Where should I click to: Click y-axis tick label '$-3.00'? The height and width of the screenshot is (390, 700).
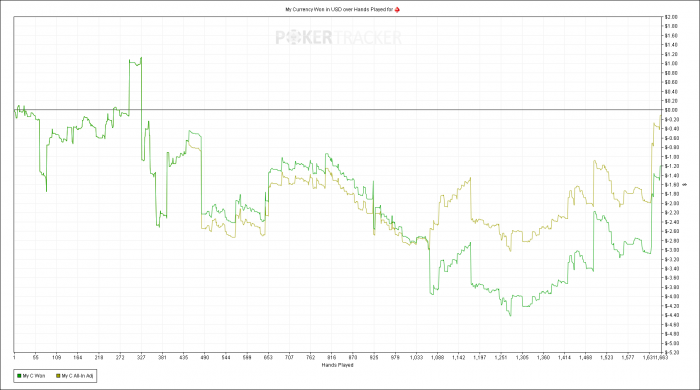point(671,250)
